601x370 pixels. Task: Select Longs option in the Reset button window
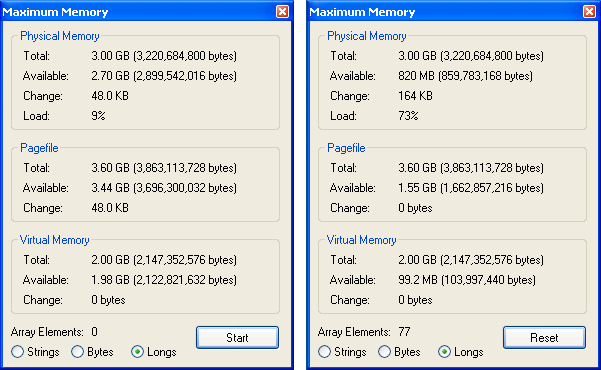460,352
